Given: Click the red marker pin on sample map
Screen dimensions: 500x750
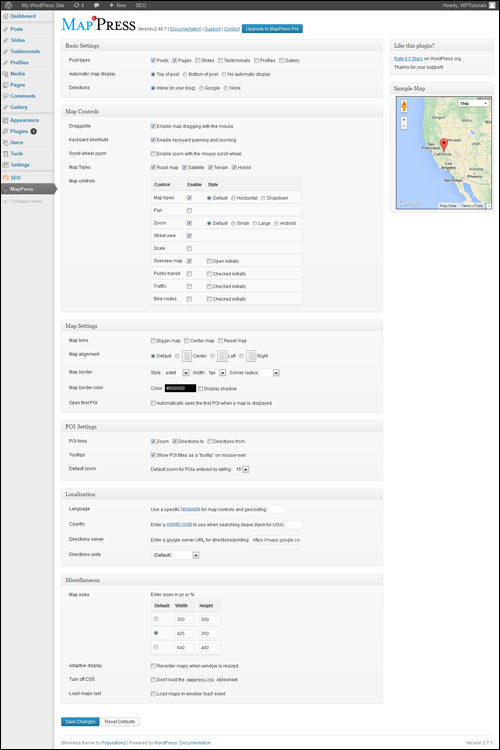Looking at the screenshot, I should pyautogui.click(x=444, y=145).
